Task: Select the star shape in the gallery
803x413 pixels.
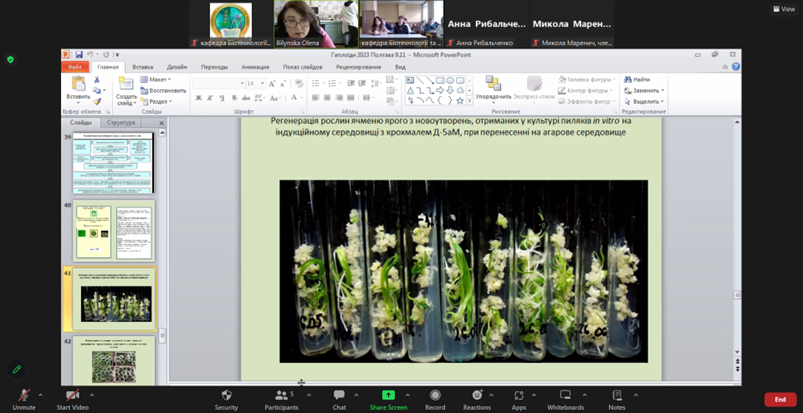Action: tap(459, 100)
